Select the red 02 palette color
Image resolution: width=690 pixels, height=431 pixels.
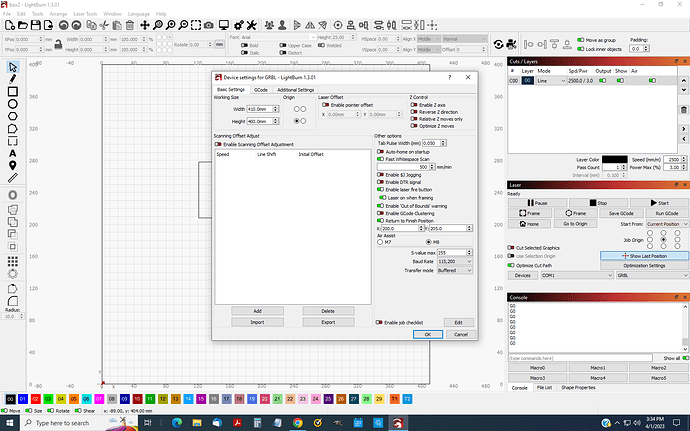pyautogui.click(x=36, y=399)
